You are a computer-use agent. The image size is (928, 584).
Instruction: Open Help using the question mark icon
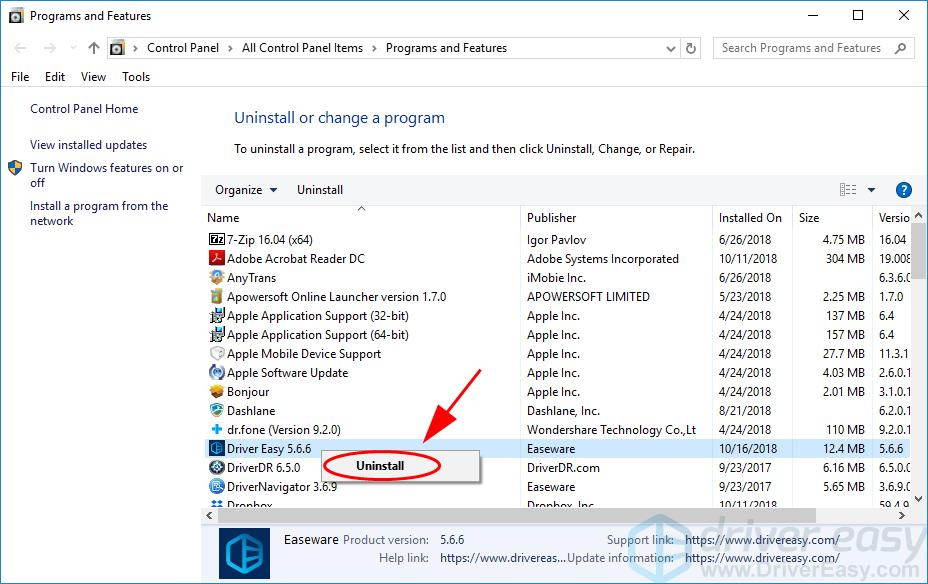tap(902, 189)
